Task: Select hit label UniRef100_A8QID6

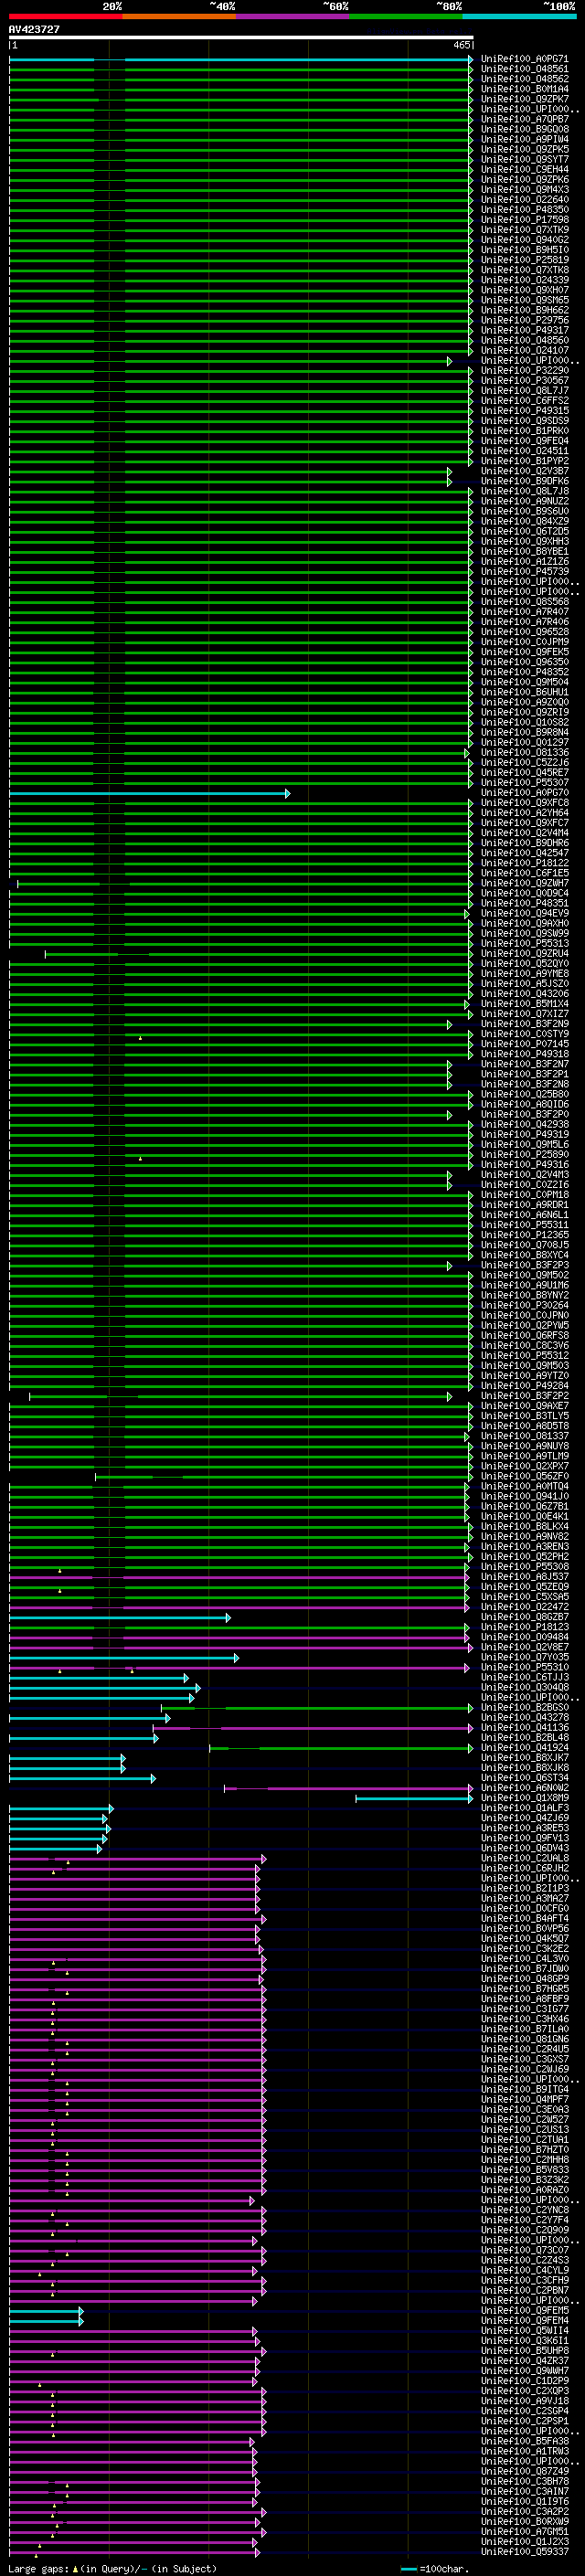Action: coord(524,1104)
